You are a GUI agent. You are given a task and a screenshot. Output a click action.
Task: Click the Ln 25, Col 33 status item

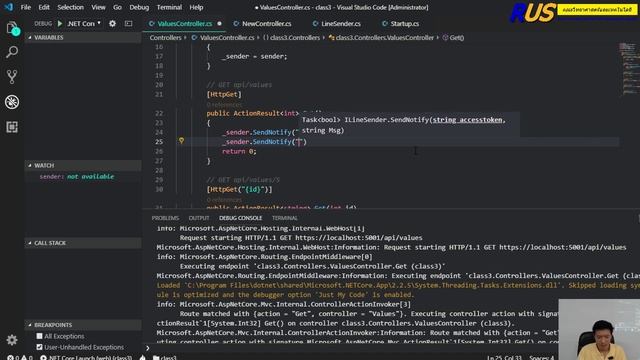[504, 358]
